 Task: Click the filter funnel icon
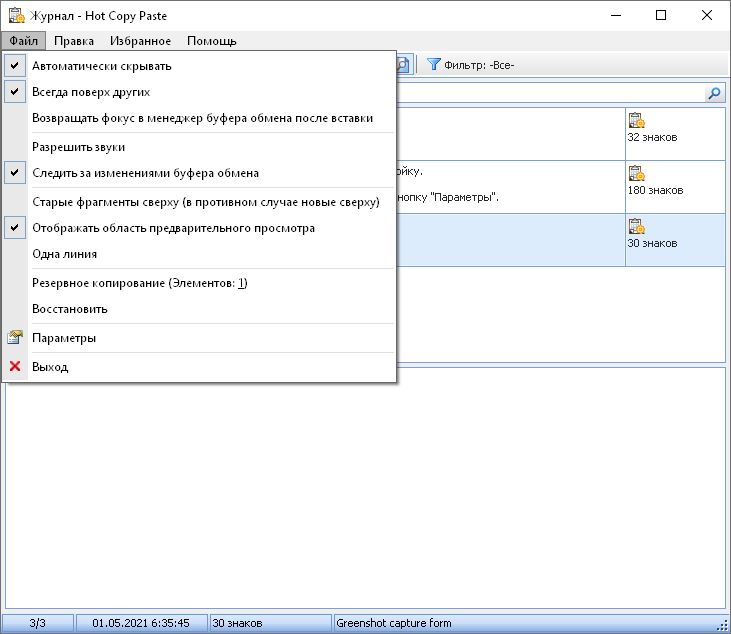(434, 64)
